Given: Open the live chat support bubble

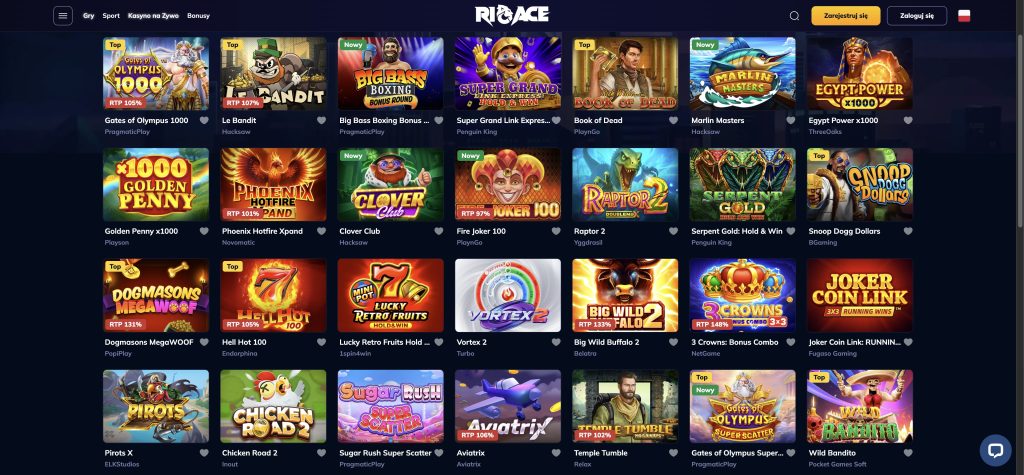Looking at the screenshot, I should 995,450.
